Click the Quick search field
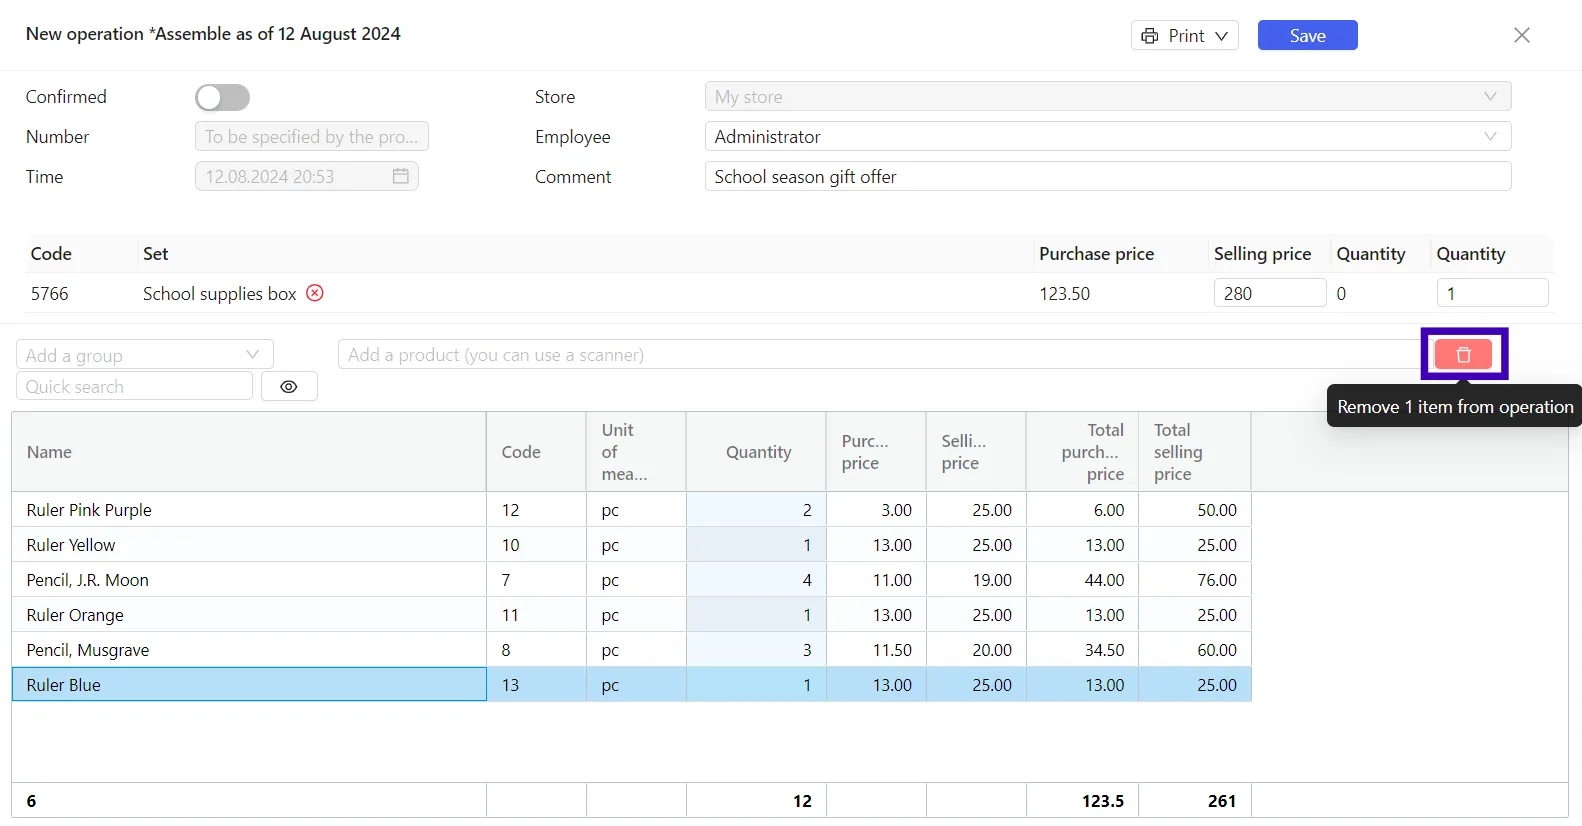Image resolution: width=1582 pixels, height=826 pixels. (134, 386)
